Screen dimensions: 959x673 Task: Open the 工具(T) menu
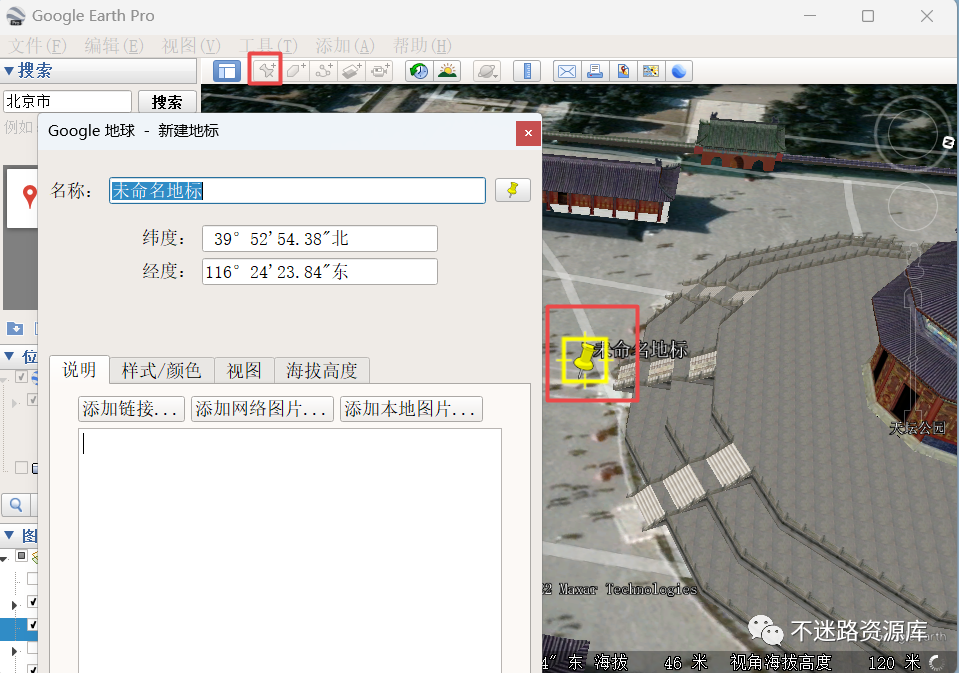[268, 46]
